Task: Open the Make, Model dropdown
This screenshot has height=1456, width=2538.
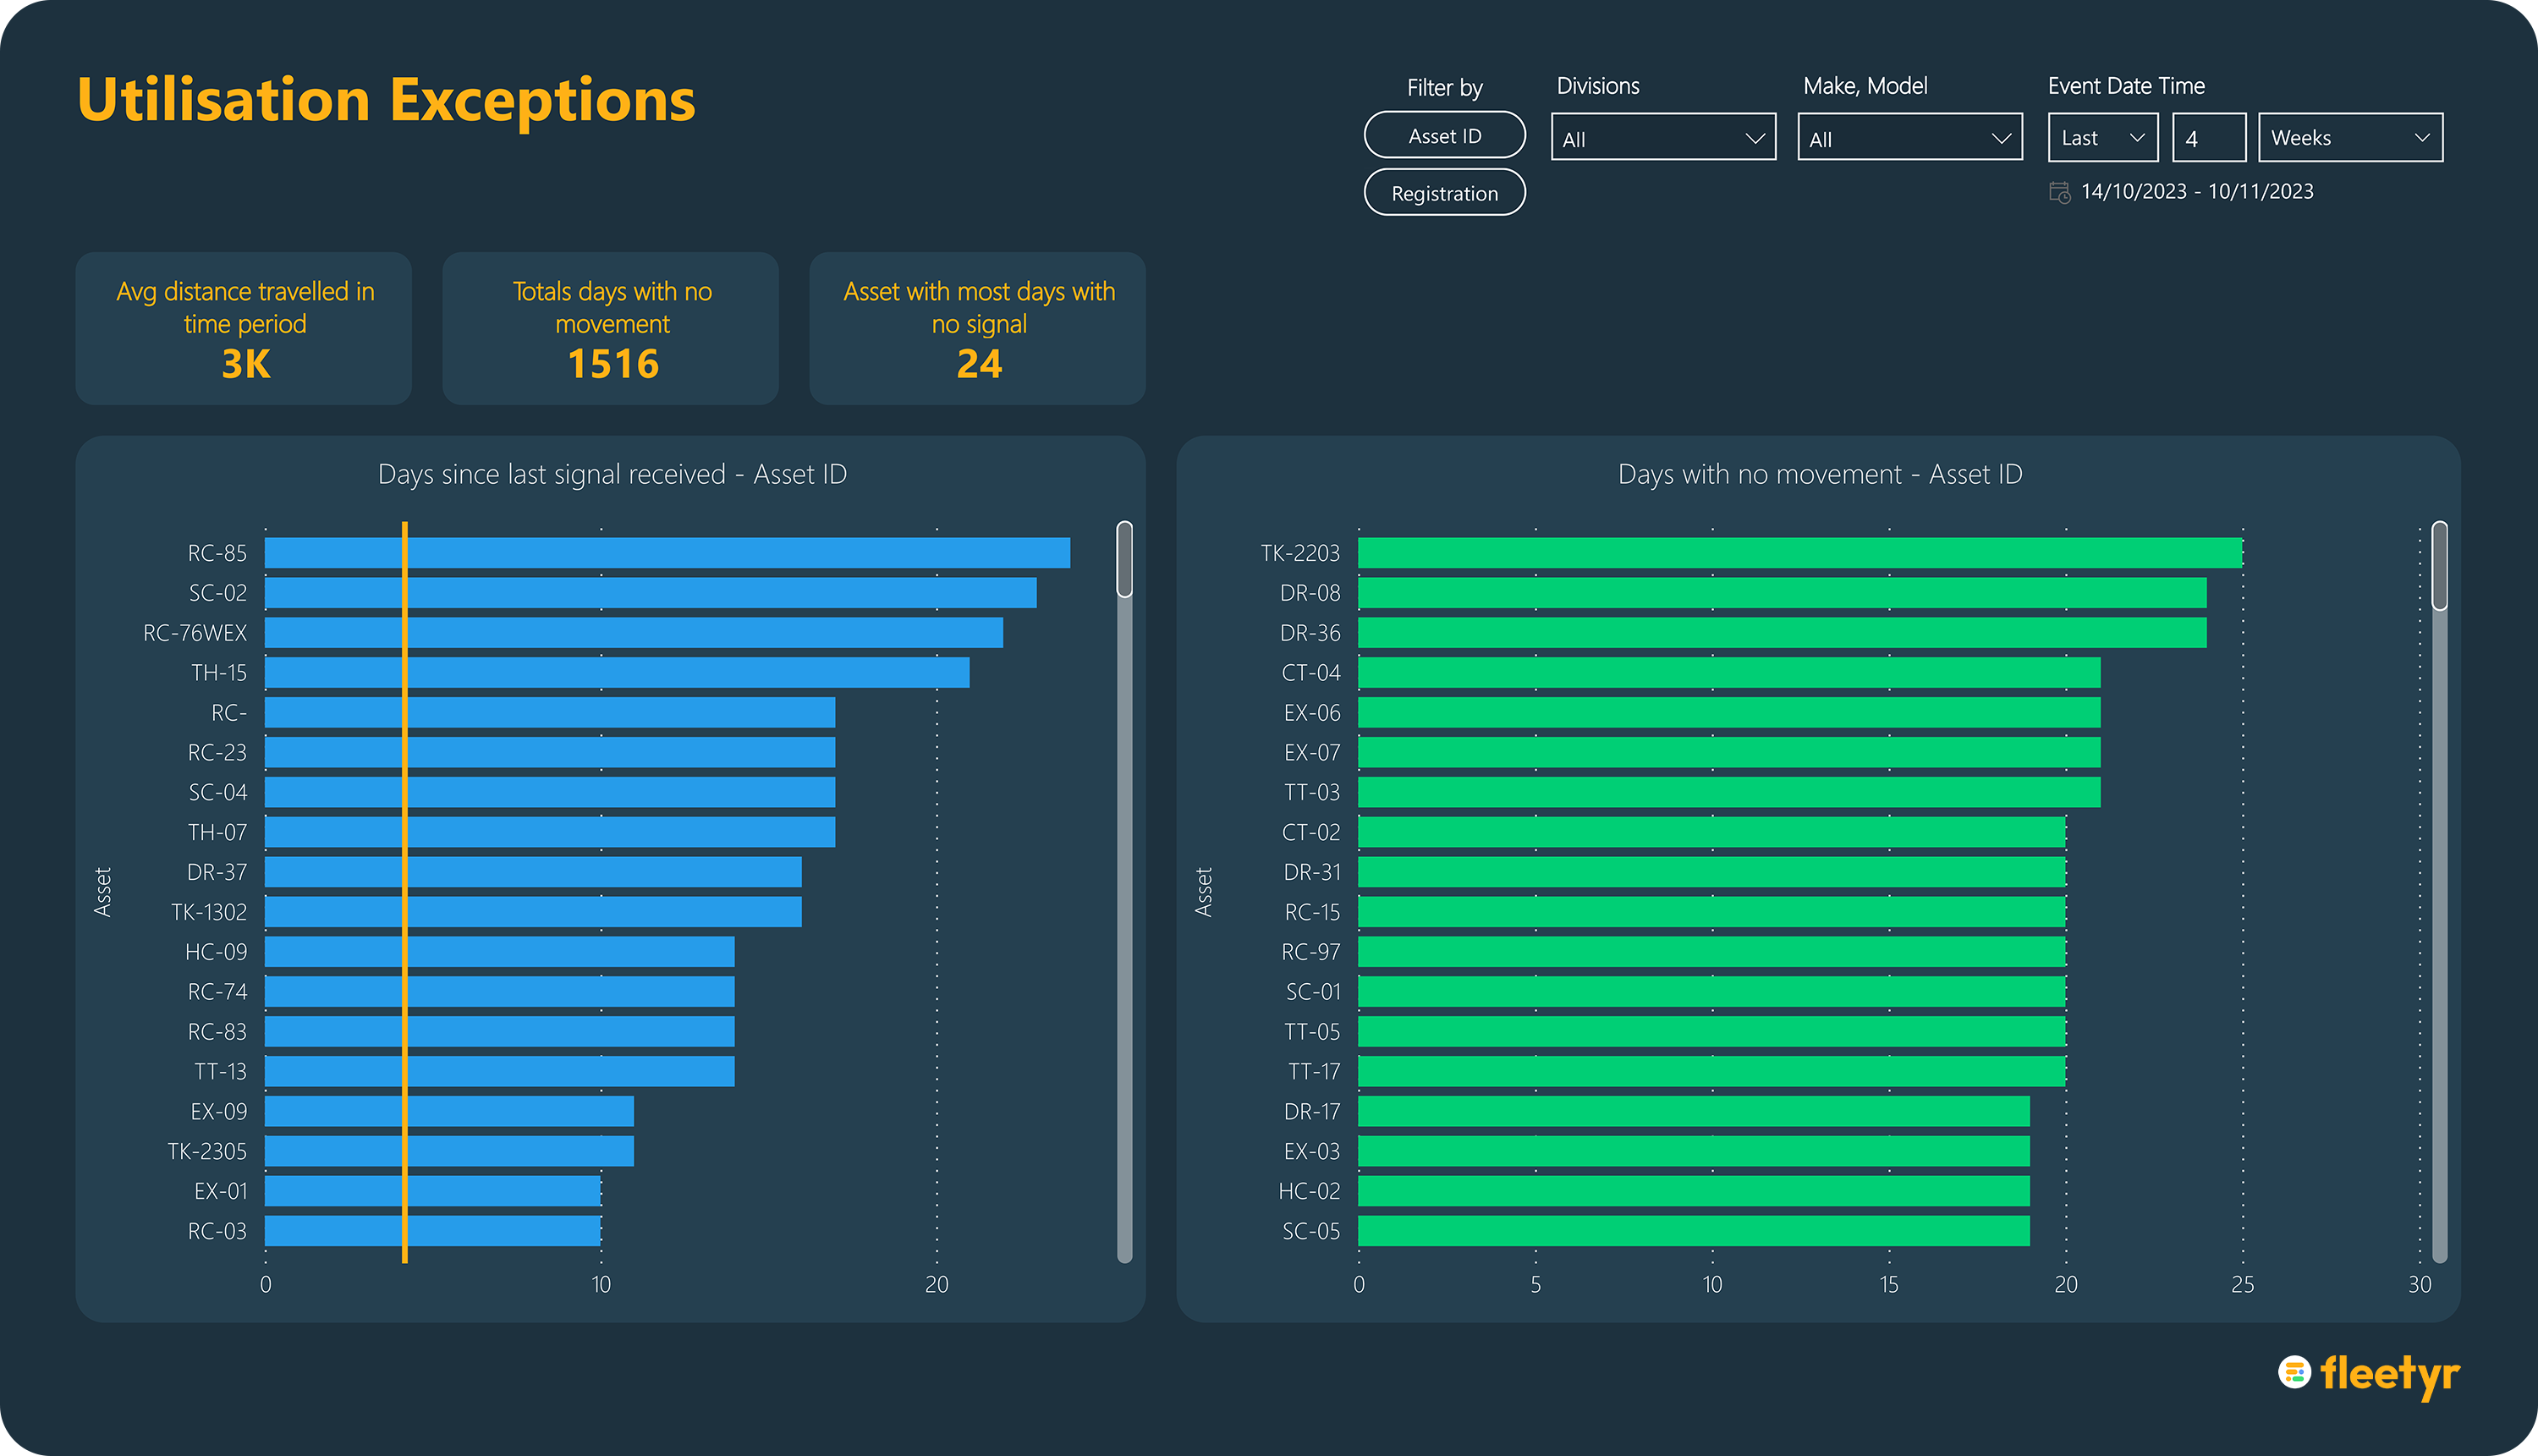Action: [1910, 138]
